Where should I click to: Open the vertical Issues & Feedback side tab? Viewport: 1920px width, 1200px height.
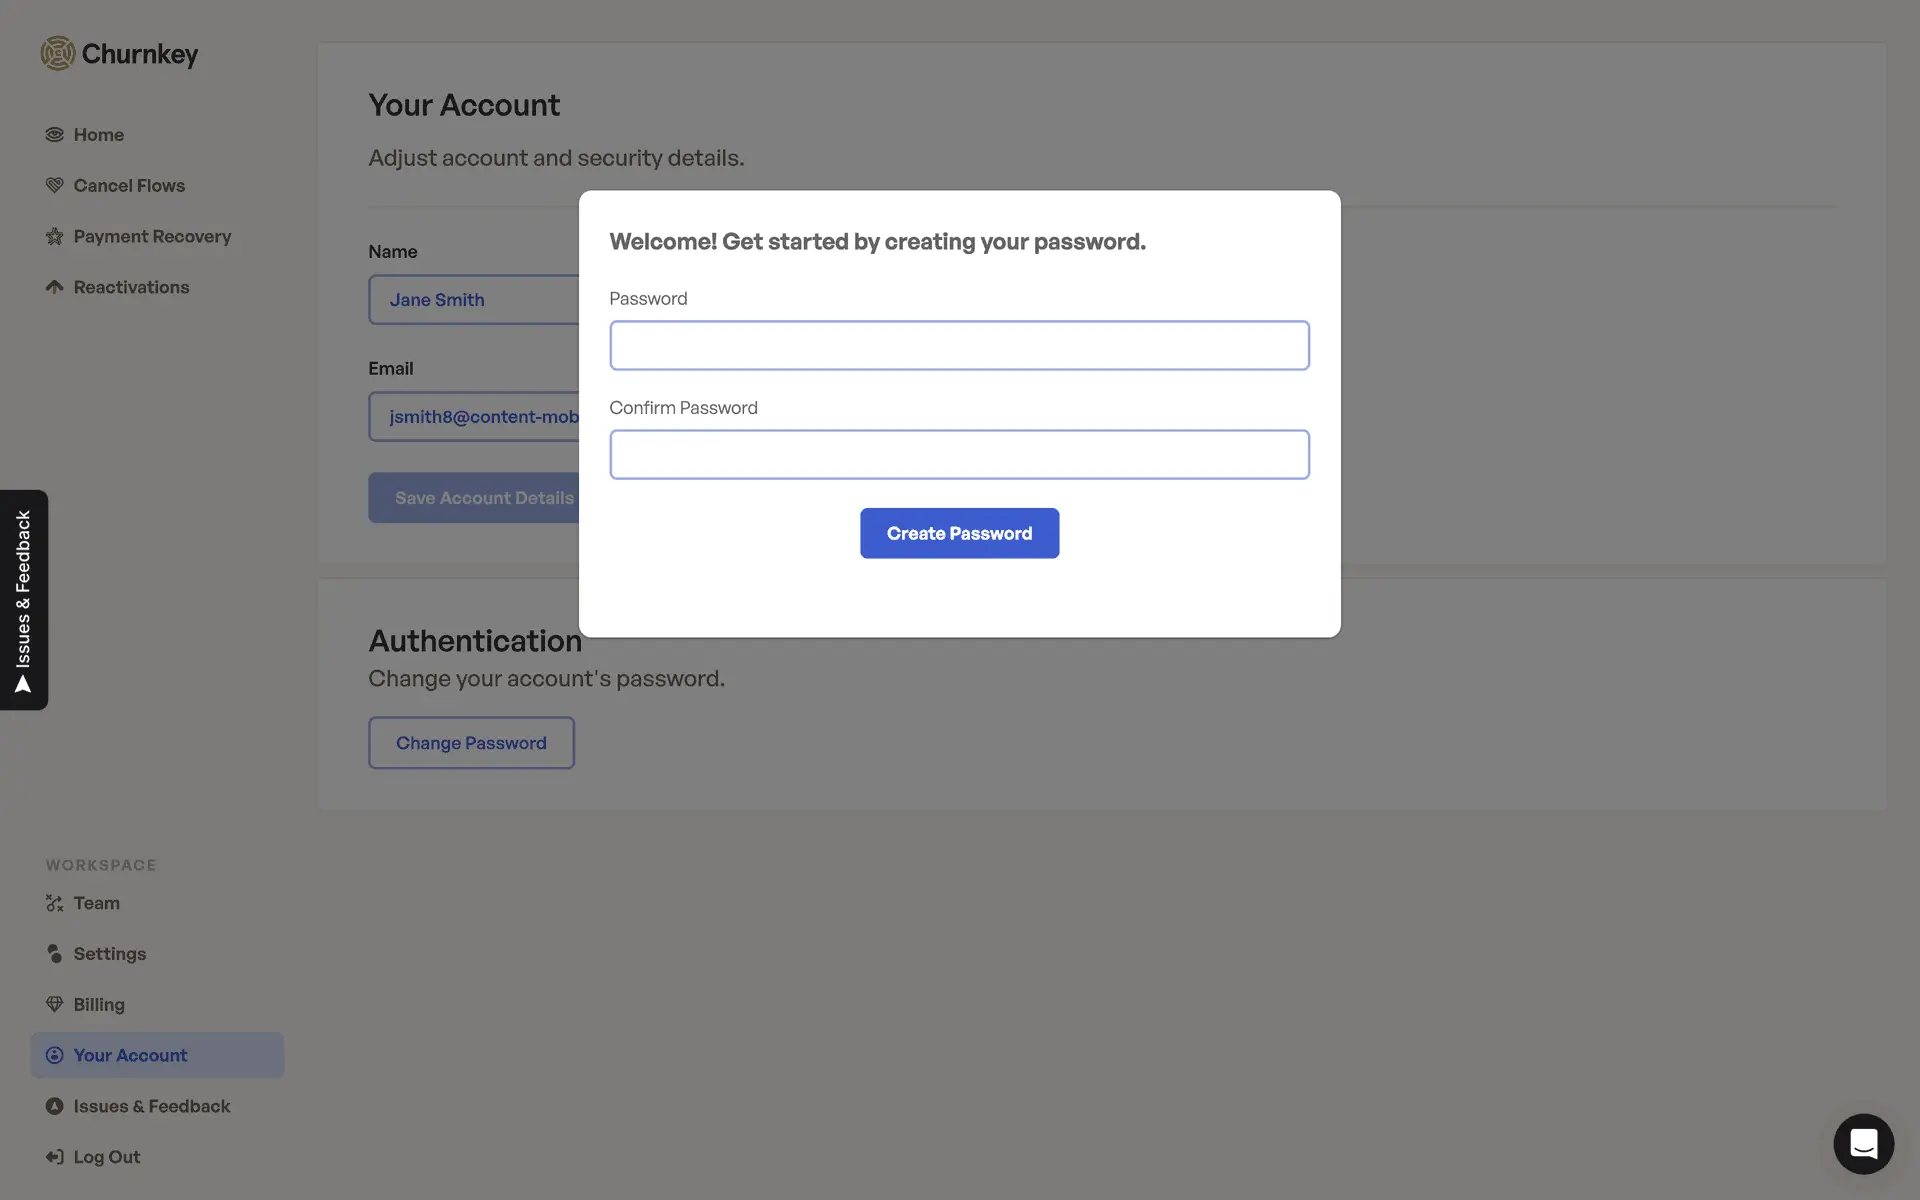[24, 600]
